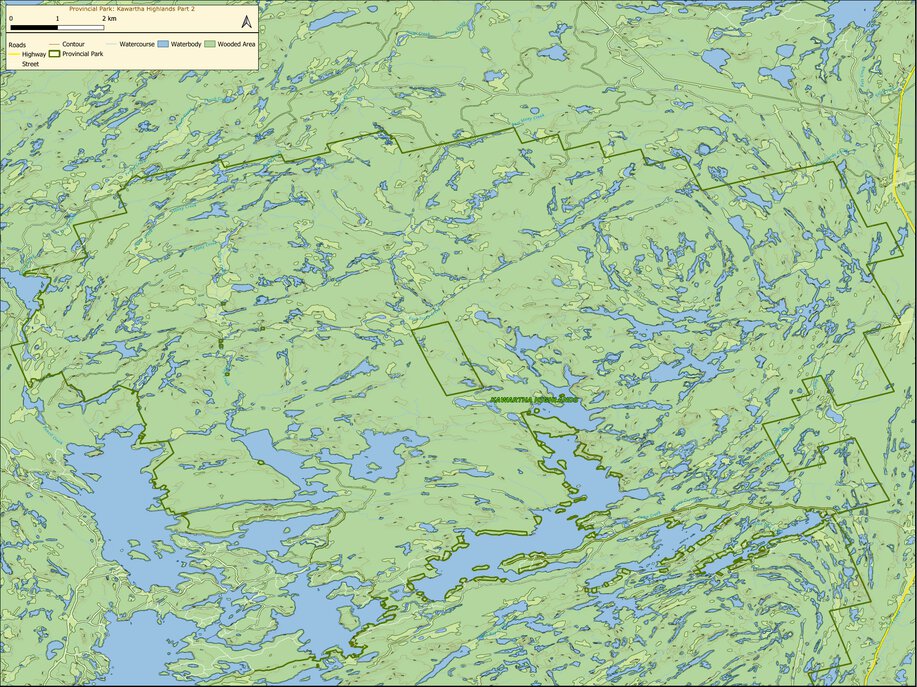
Task: Toggle the Contour legend entry
Action: pos(72,45)
